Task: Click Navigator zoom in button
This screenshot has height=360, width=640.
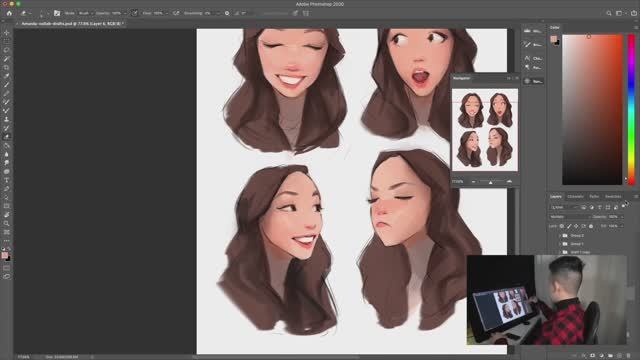Action: (x=509, y=182)
